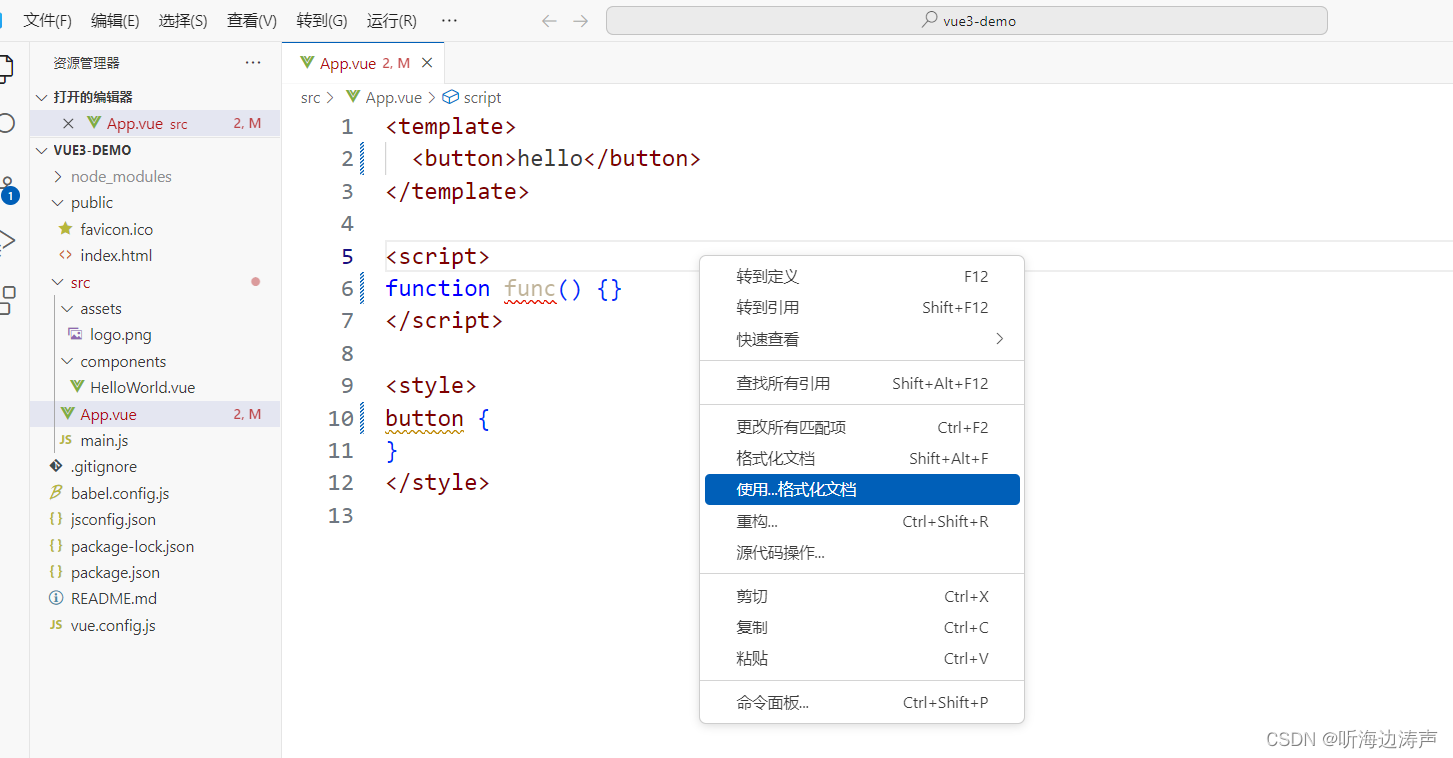
Task: Click the .gitignore git icon
Action: pyautogui.click(x=56, y=466)
